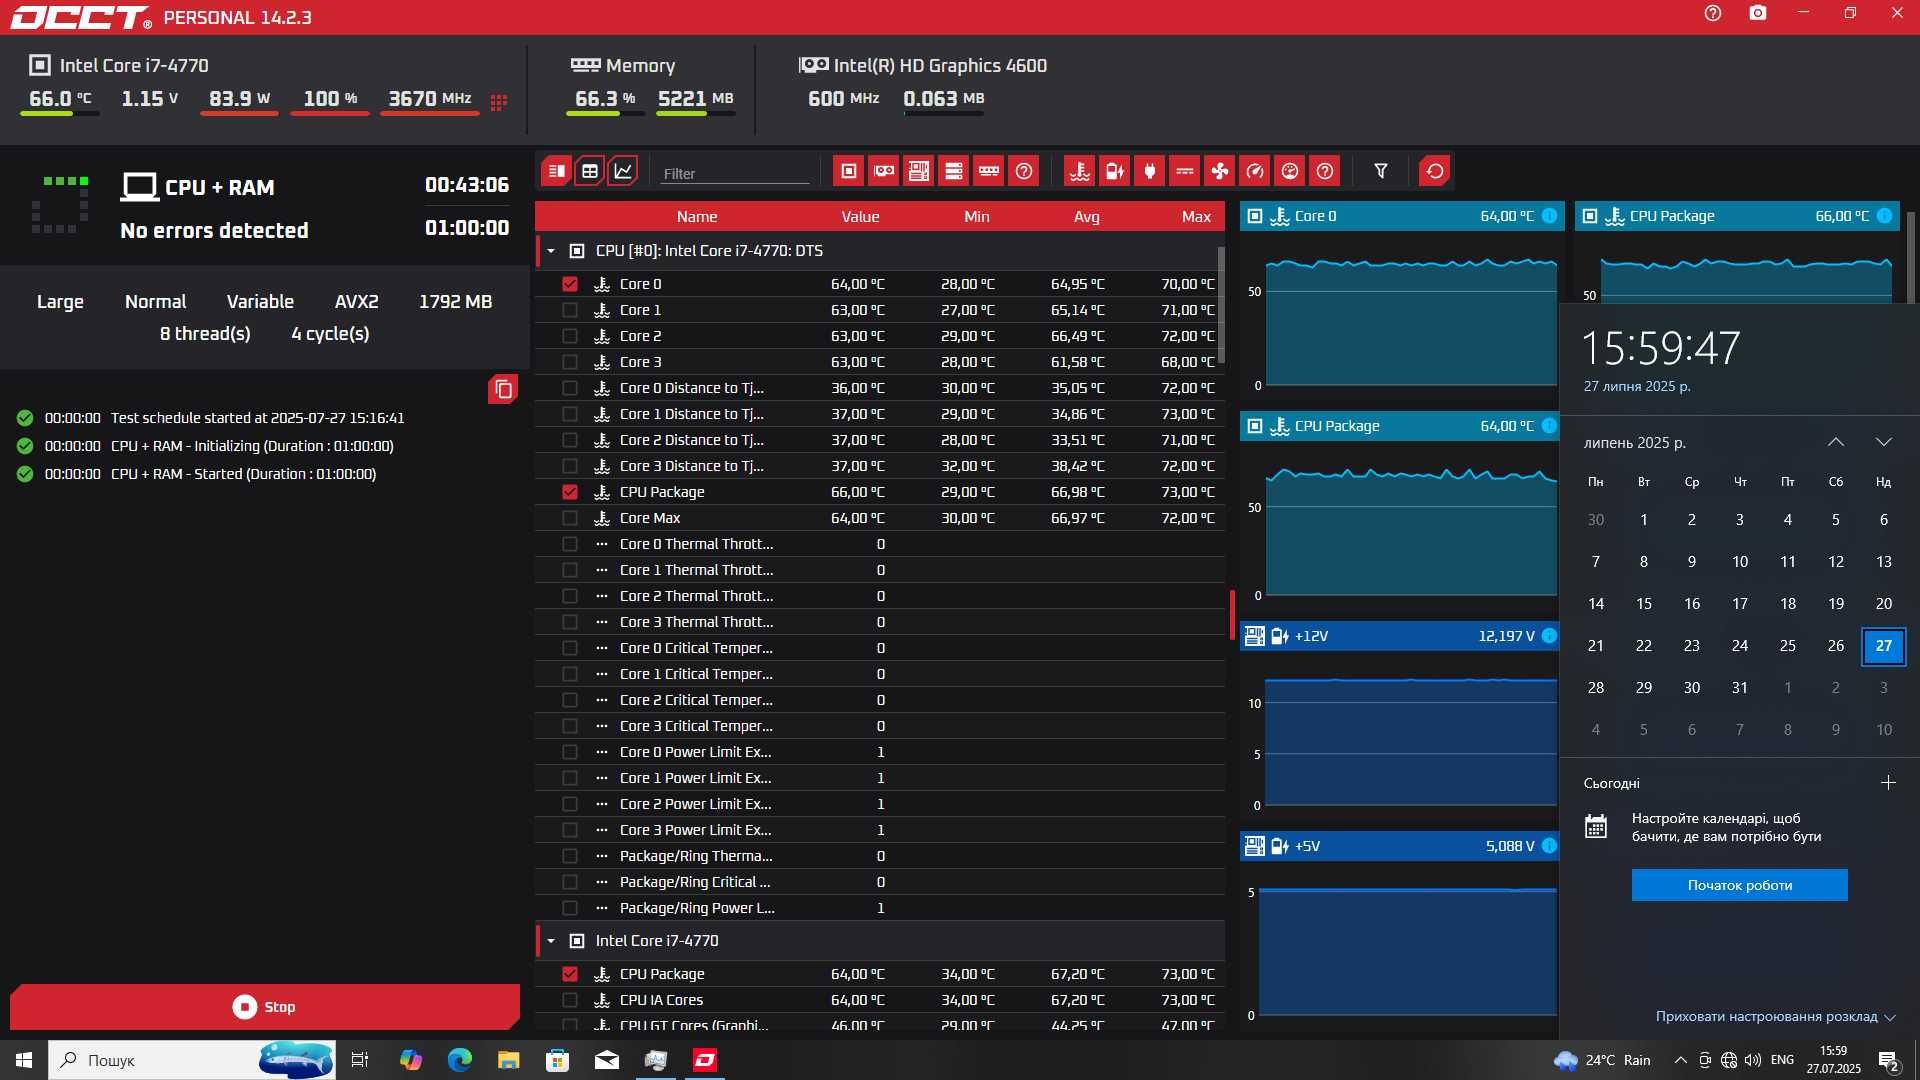This screenshot has width=1920, height=1080.
Task: Open OCCT help from title bar
Action: tap(1713, 13)
